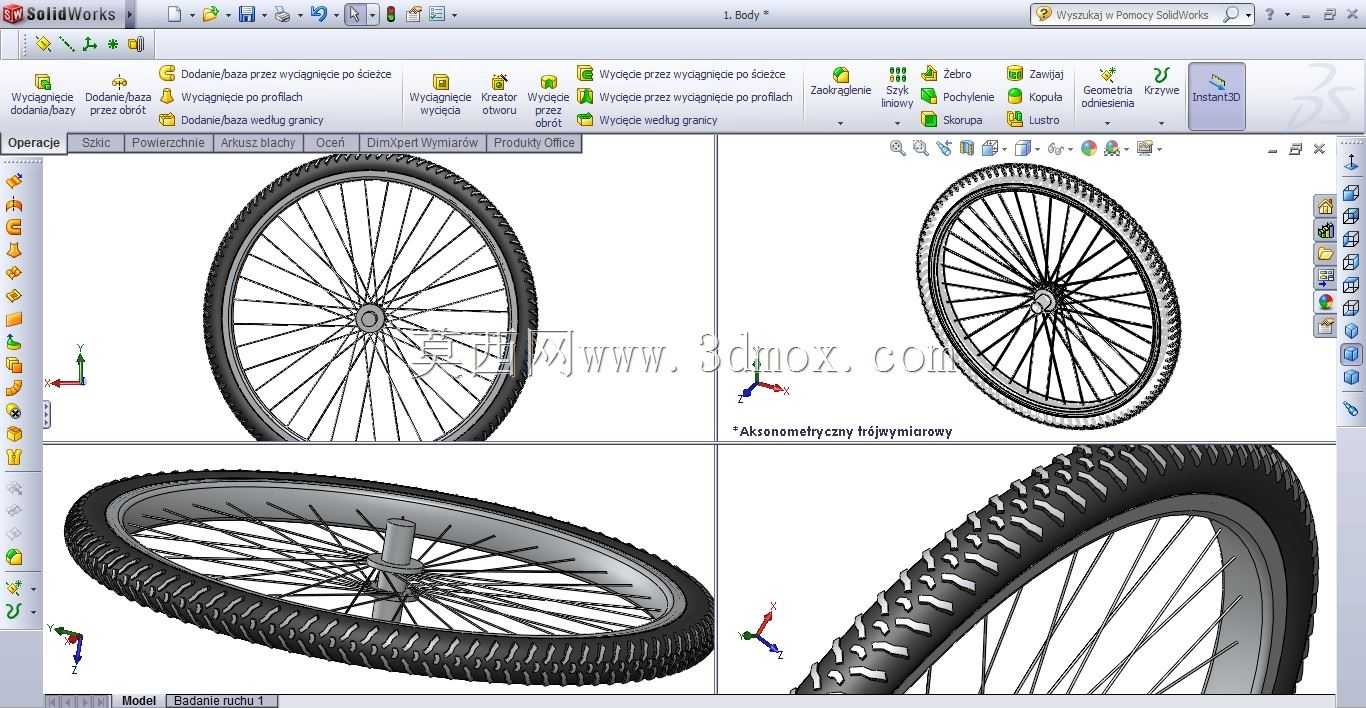The height and width of the screenshot is (708, 1366).
Task: Click the Kopuła dome feature
Action: pyautogui.click(x=1035, y=97)
